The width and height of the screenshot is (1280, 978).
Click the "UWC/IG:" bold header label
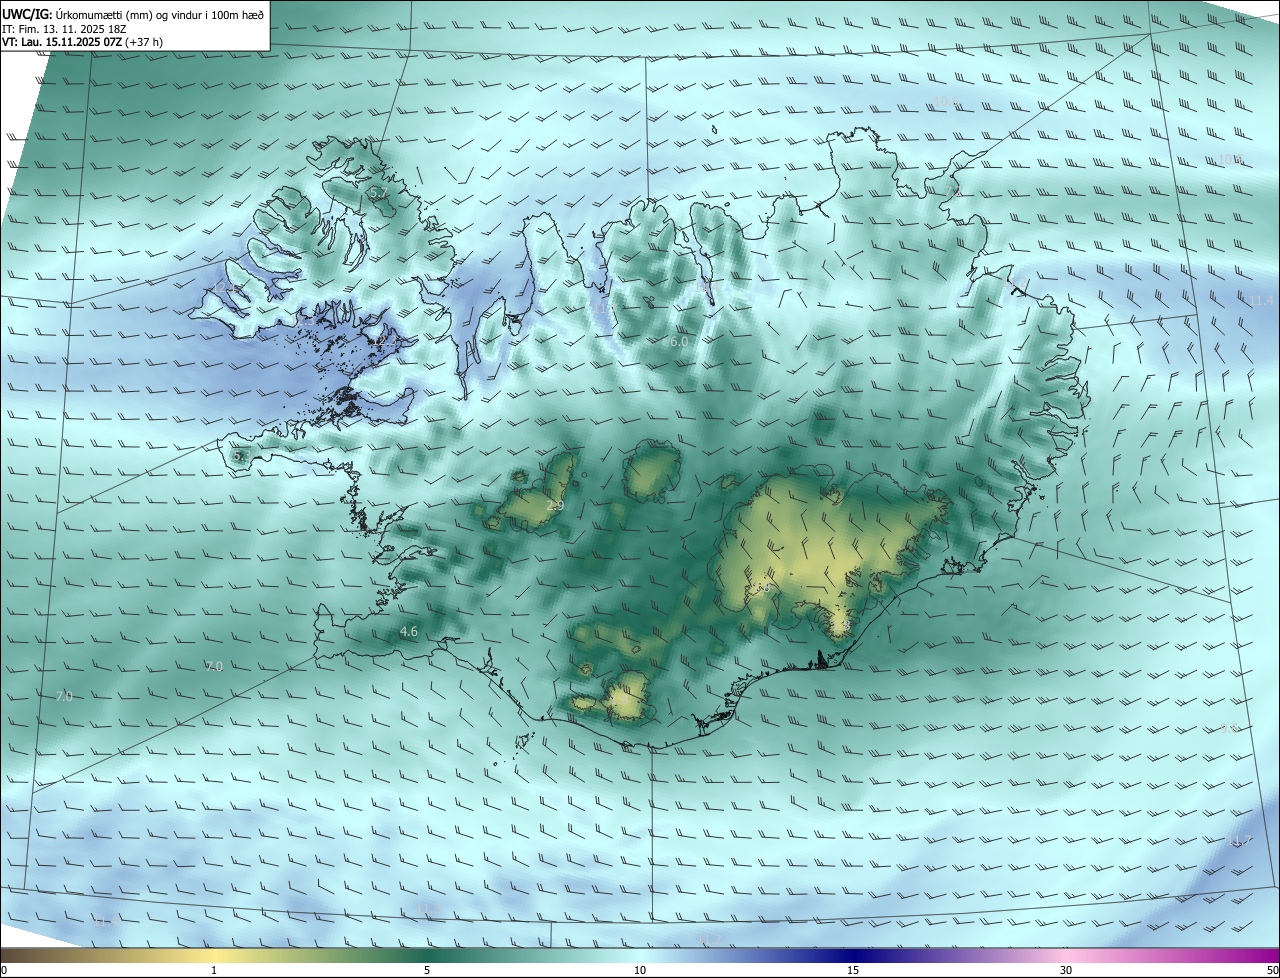point(27,15)
